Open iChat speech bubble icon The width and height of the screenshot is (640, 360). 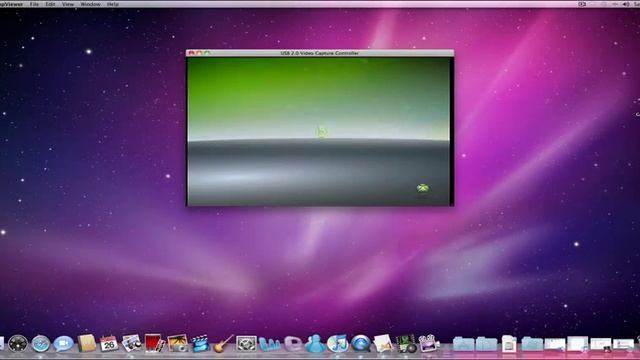pos(63,344)
